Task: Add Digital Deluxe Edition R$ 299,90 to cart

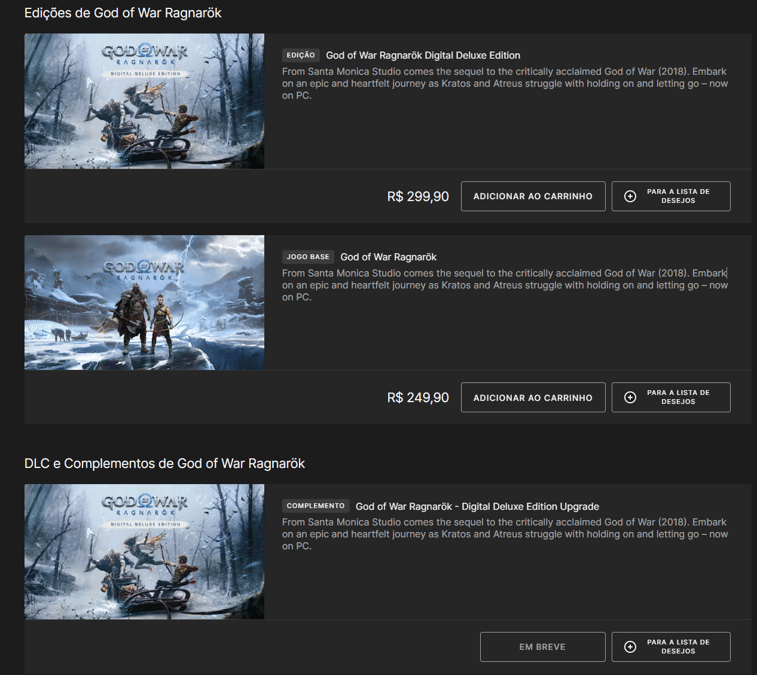Action: pos(533,196)
